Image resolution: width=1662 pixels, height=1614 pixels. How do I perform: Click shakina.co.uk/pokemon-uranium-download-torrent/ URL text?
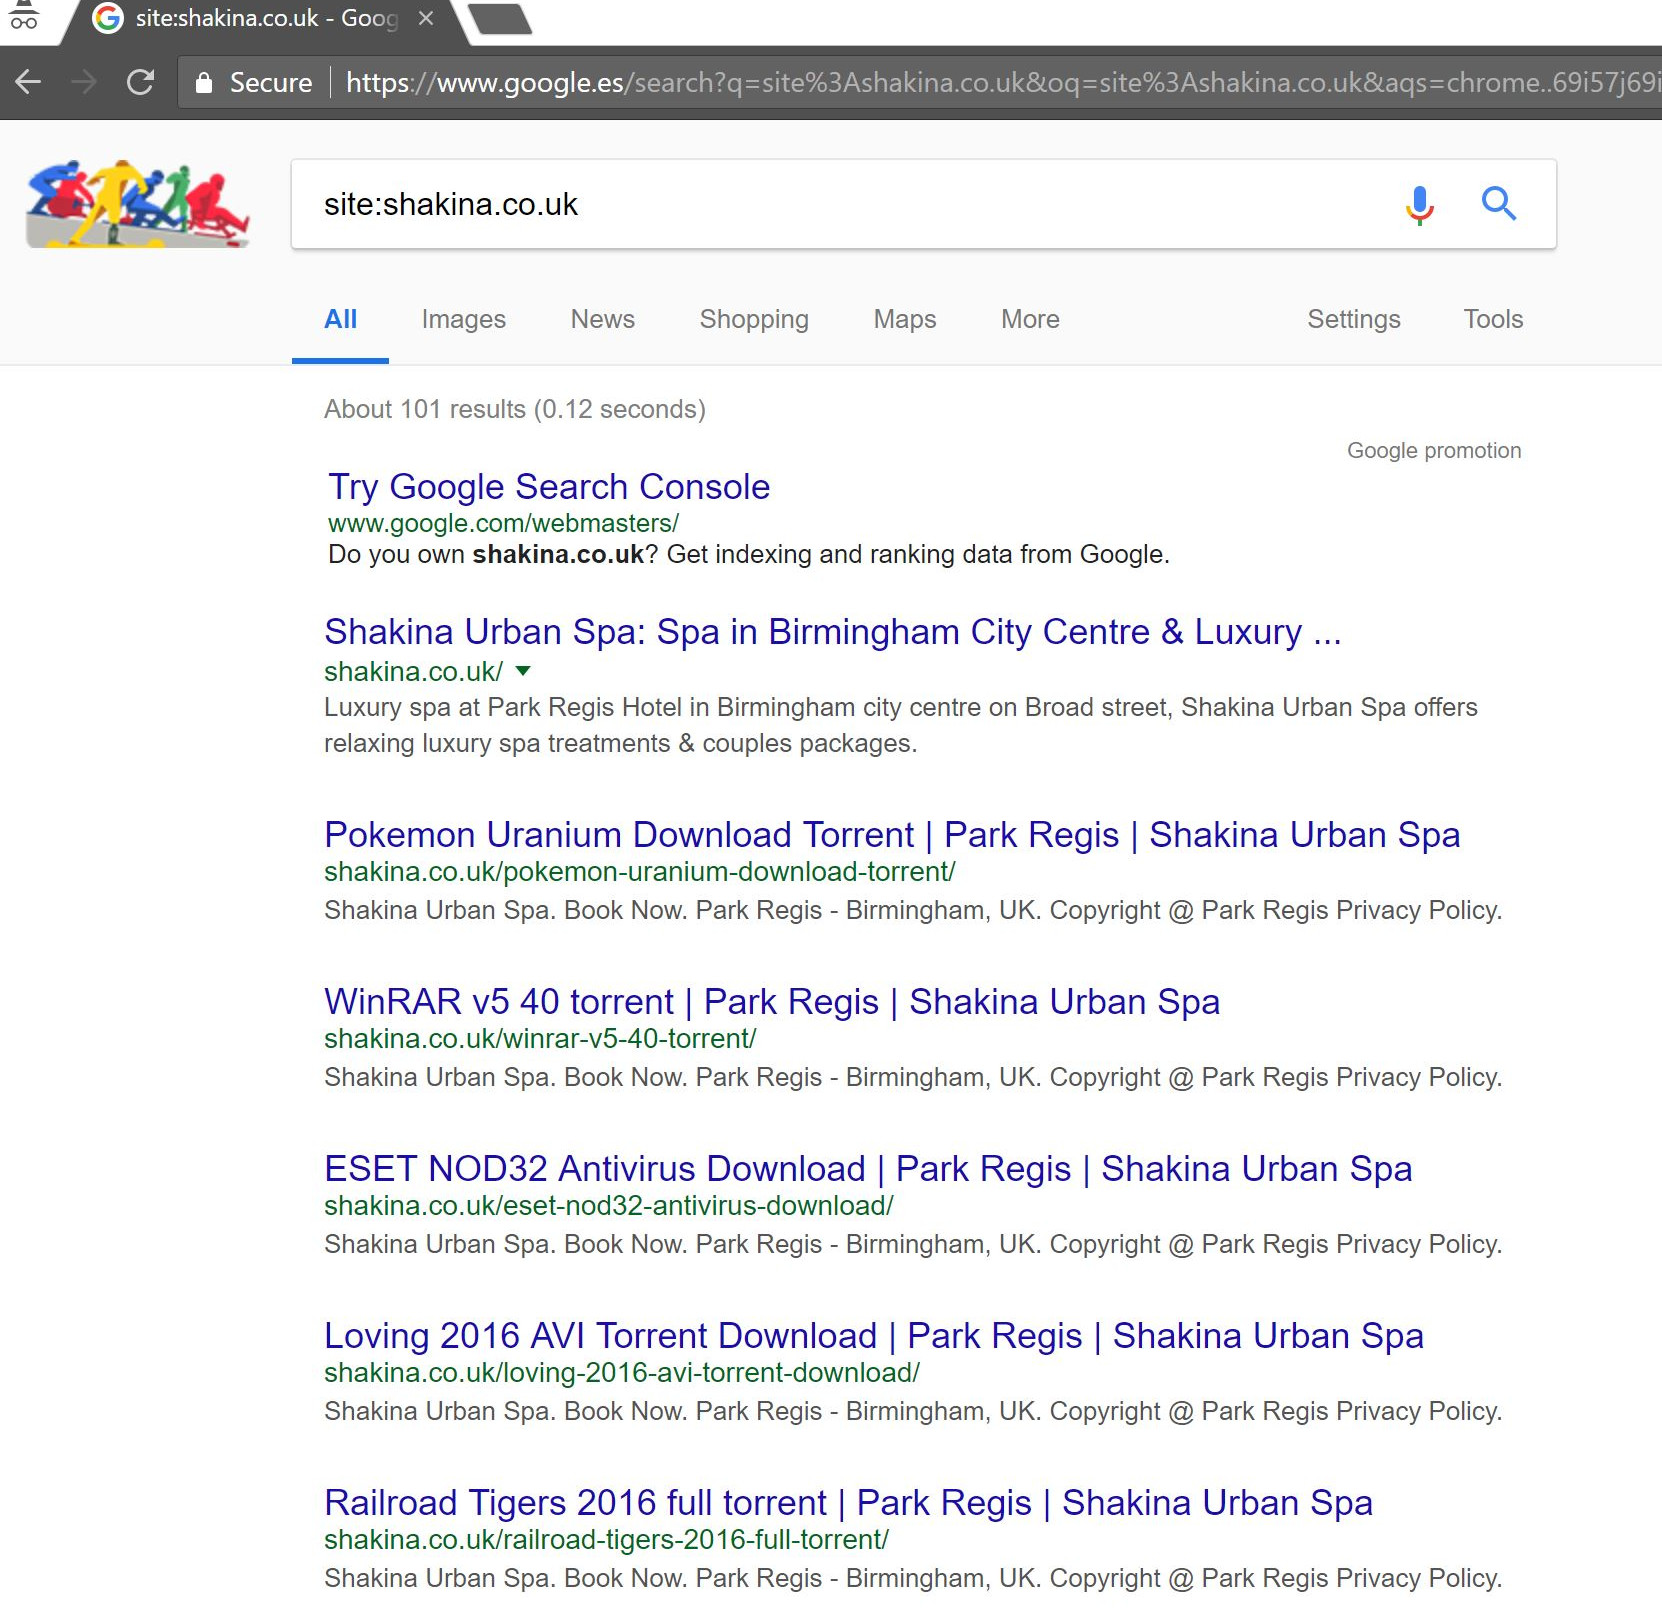pos(639,872)
